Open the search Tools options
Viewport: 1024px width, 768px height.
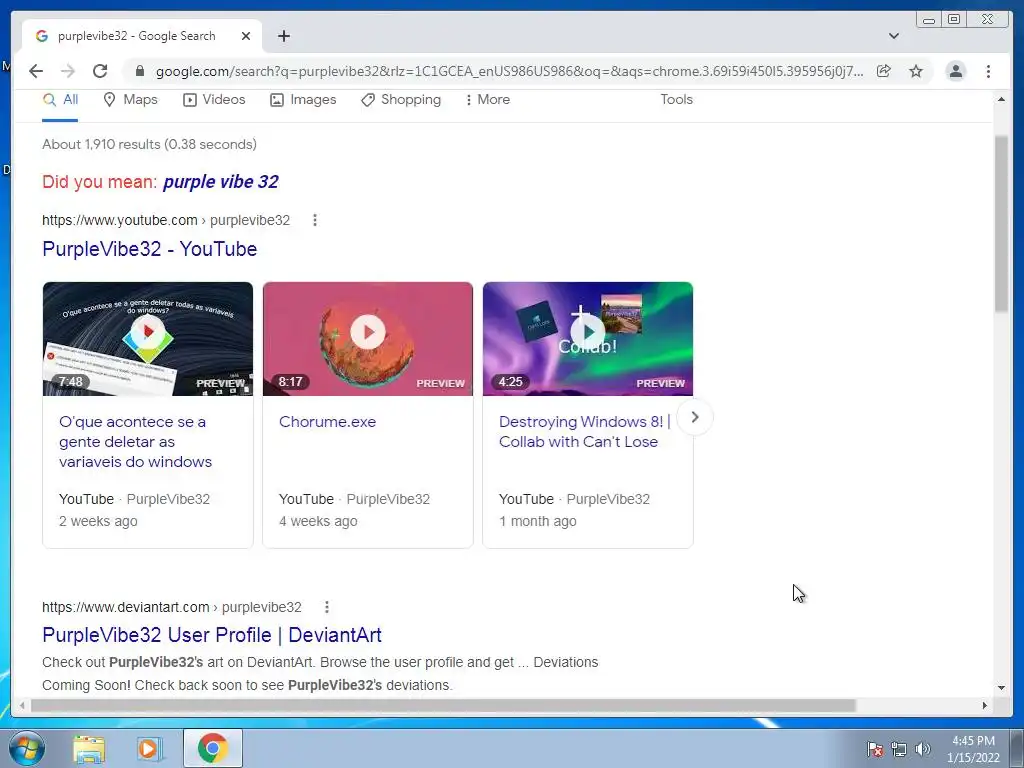[676, 100]
